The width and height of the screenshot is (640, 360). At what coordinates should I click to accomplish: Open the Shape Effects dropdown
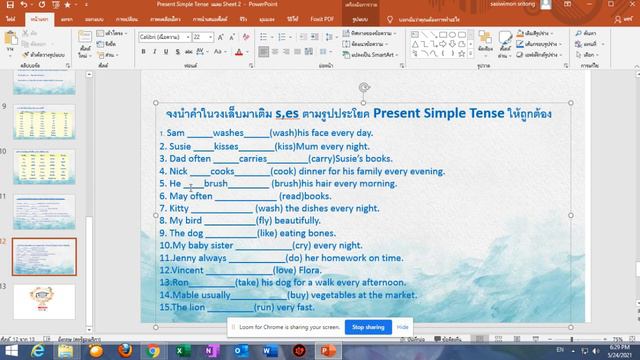click(x=540, y=55)
